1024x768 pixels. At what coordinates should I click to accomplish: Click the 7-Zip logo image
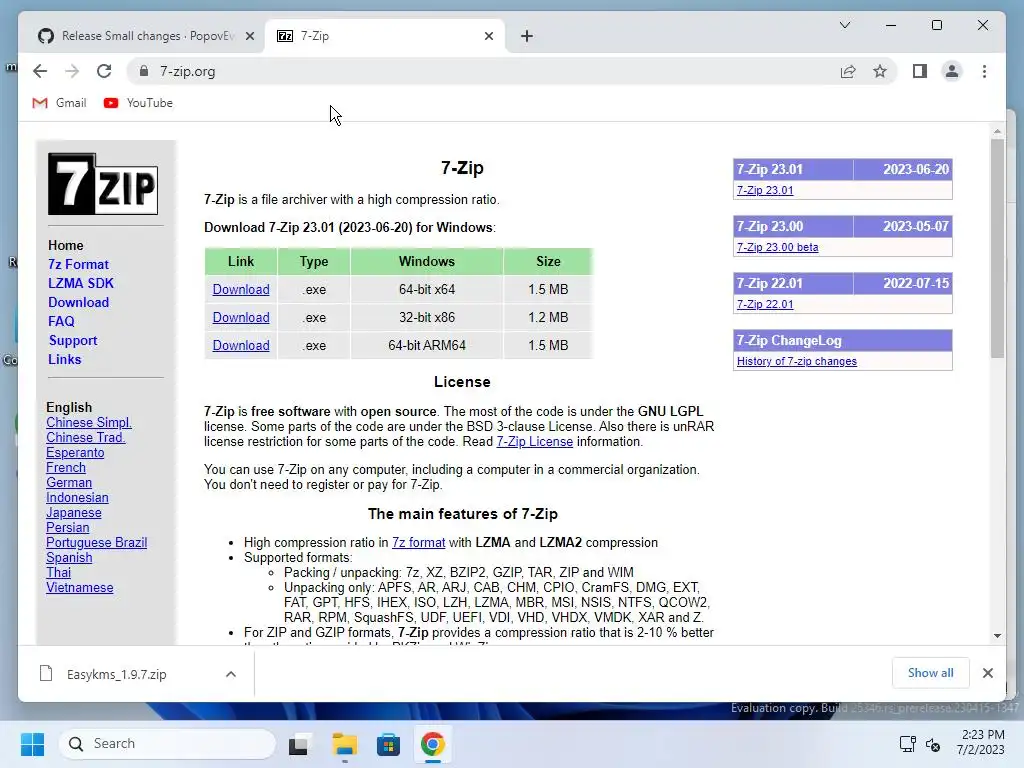103,184
